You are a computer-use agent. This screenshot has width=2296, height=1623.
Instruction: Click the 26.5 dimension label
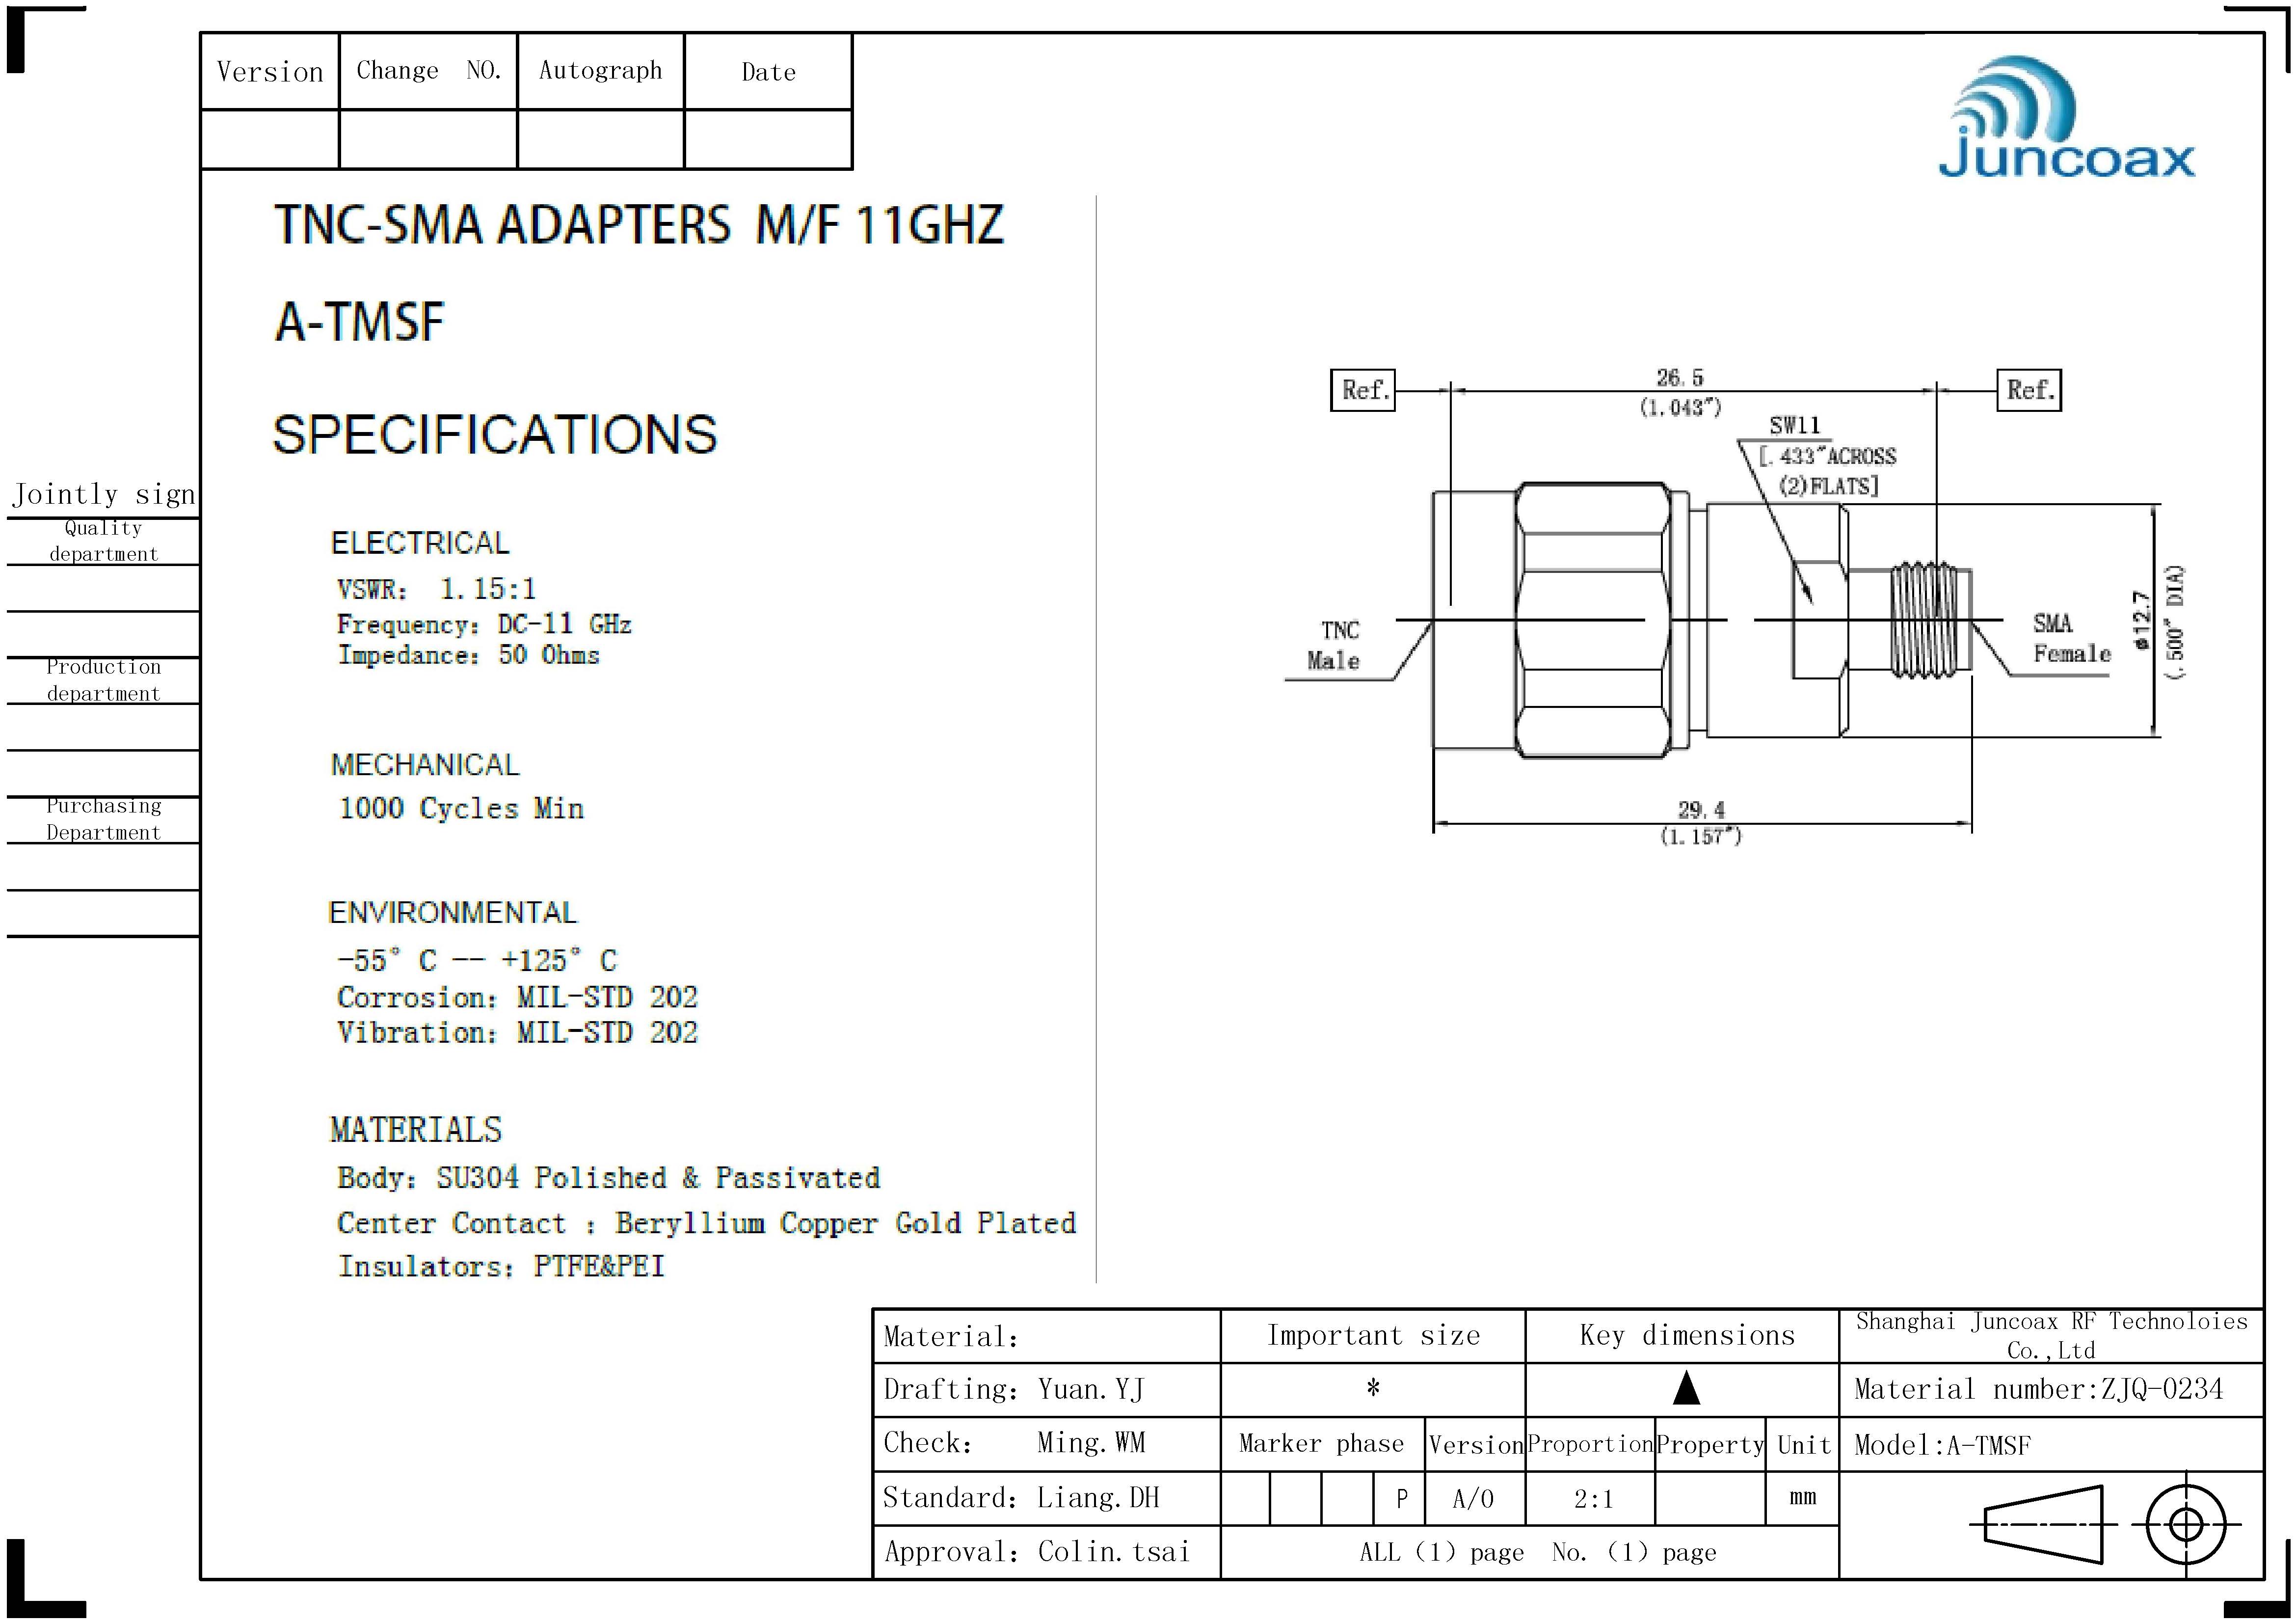pos(1679,378)
